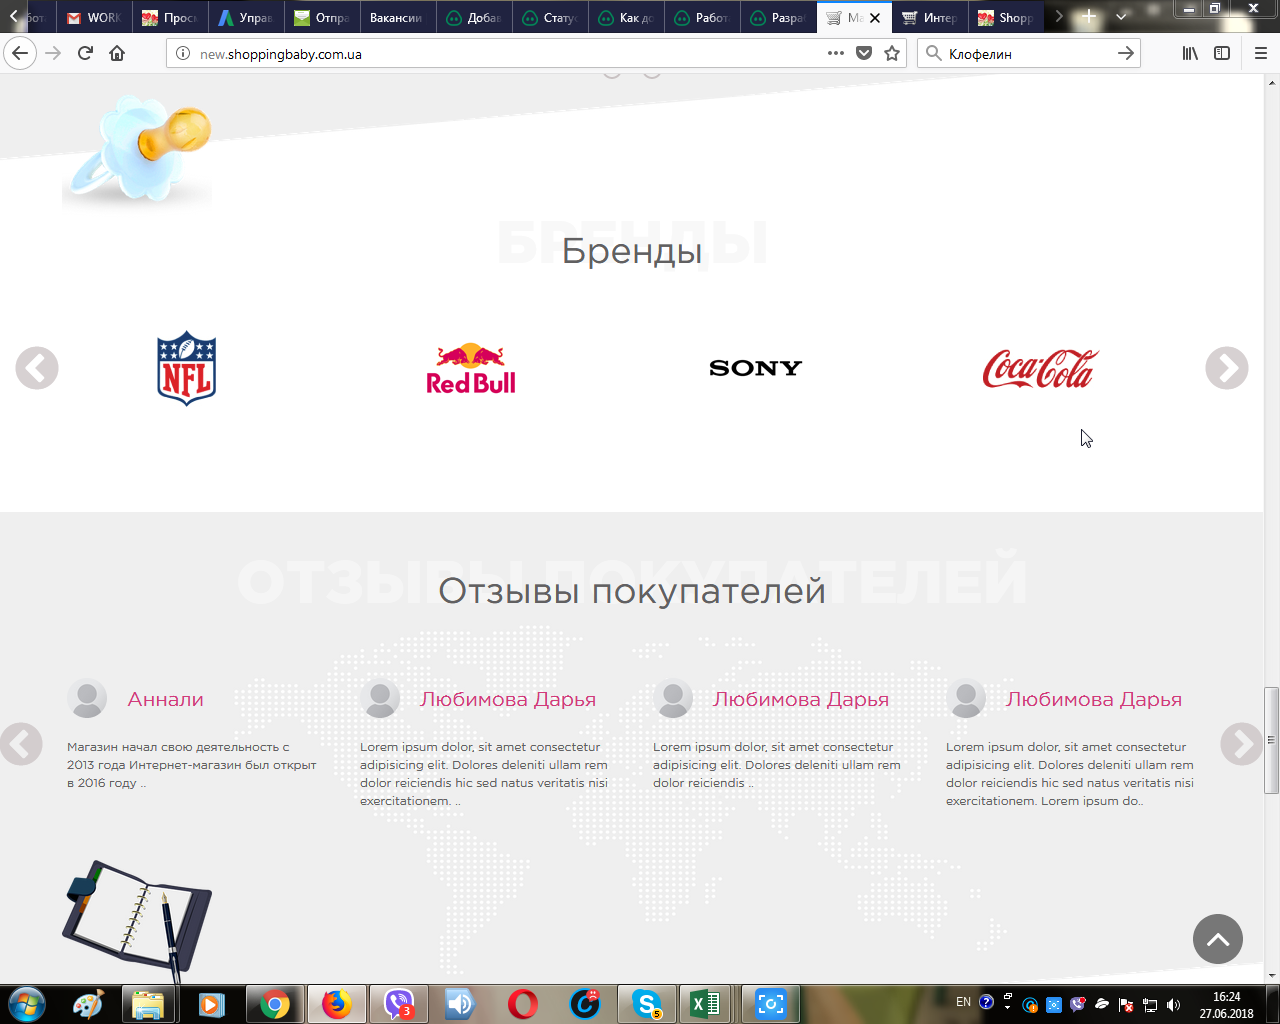The image size is (1280, 1024).
Task: Show previous brands with left arrow
Action: [37, 368]
